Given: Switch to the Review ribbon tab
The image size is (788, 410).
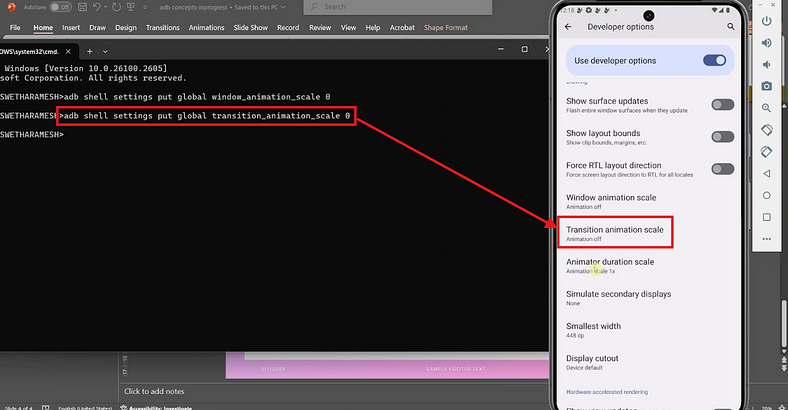Looking at the screenshot, I should click(x=320, y=28).
